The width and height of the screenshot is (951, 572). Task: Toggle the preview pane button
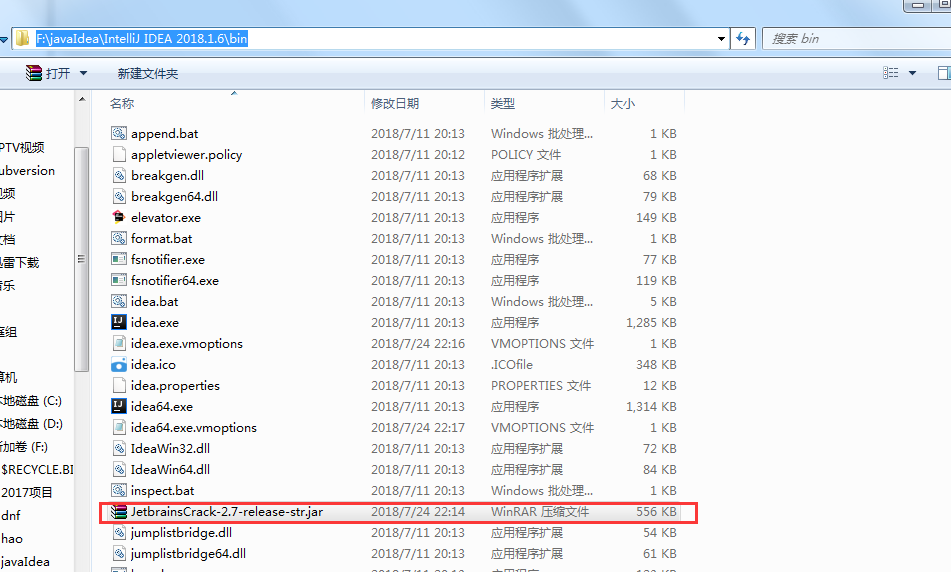point(944,73)
